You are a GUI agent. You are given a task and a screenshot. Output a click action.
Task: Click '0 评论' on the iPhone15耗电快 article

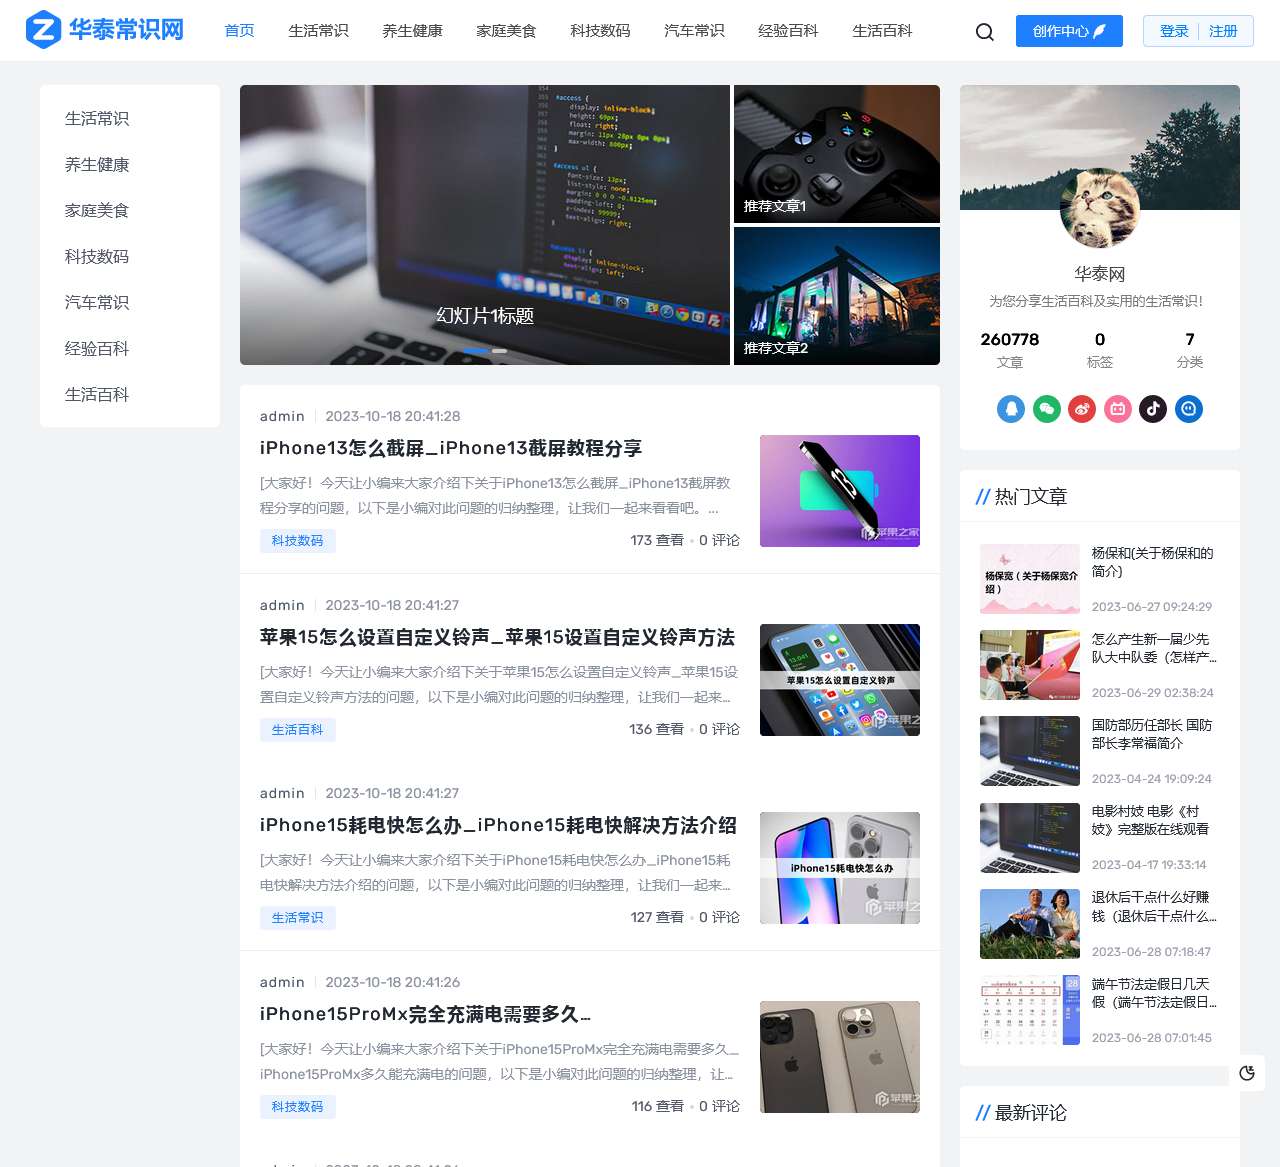(x=719, y=917)
